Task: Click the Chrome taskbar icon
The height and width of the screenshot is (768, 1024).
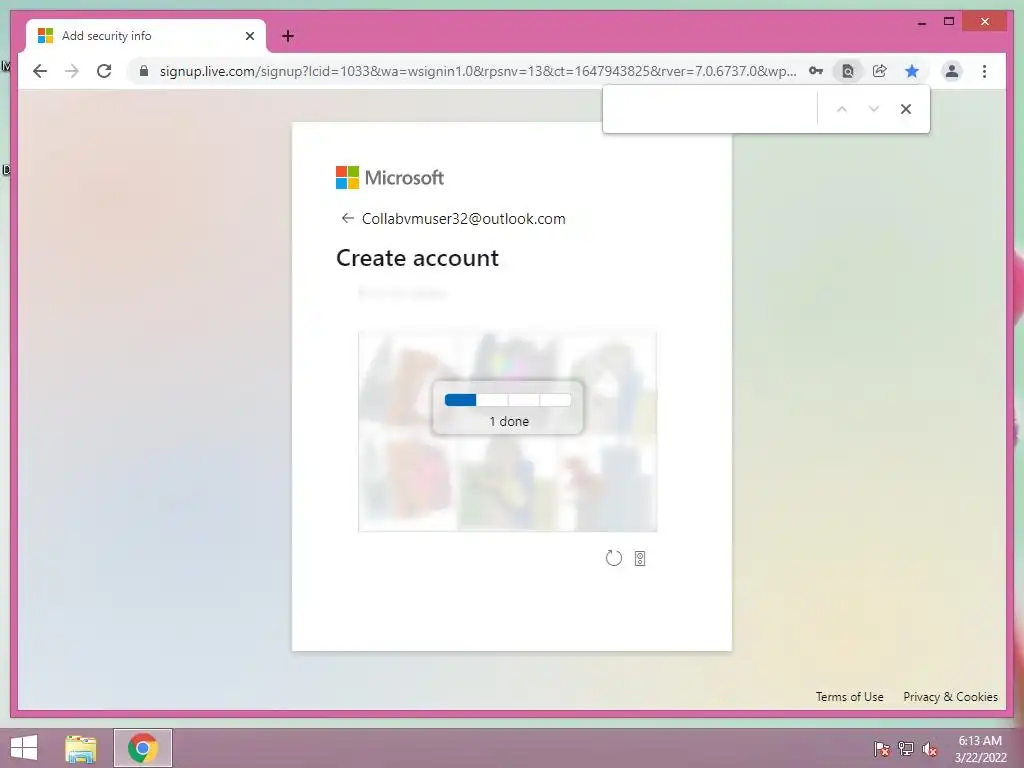Action: [143, 748]
